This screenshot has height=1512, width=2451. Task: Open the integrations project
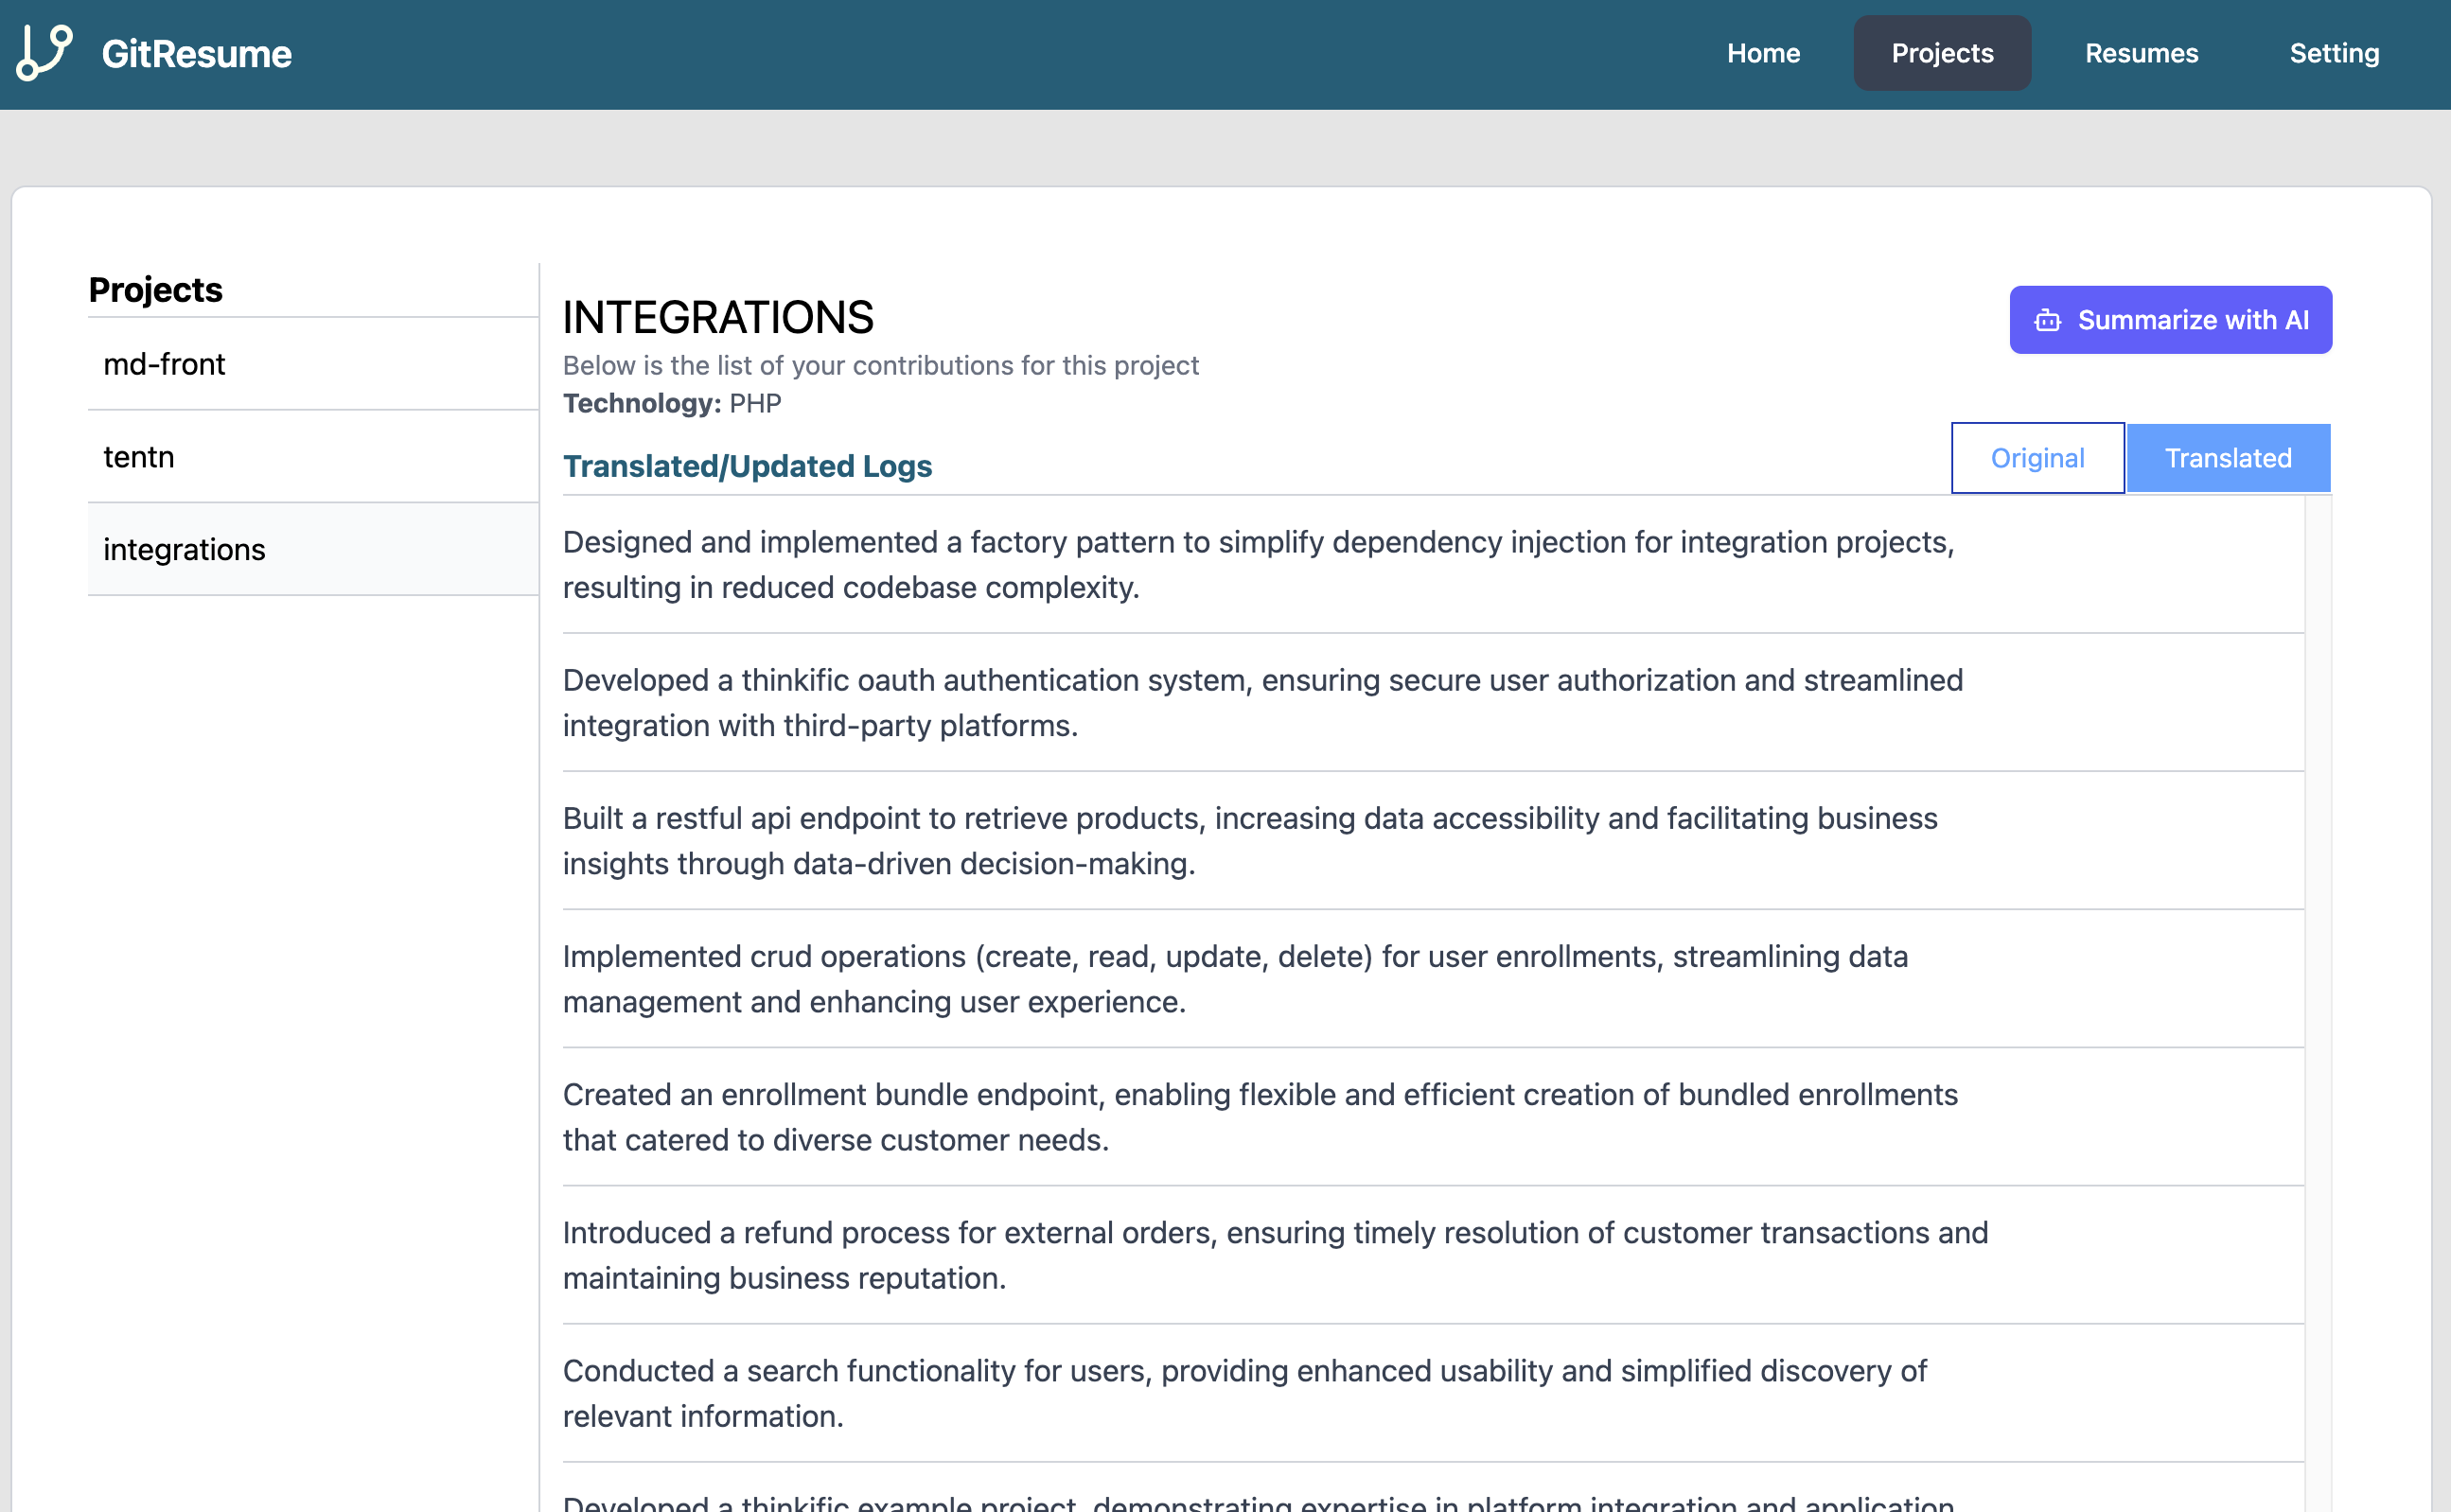pos(184,549)
